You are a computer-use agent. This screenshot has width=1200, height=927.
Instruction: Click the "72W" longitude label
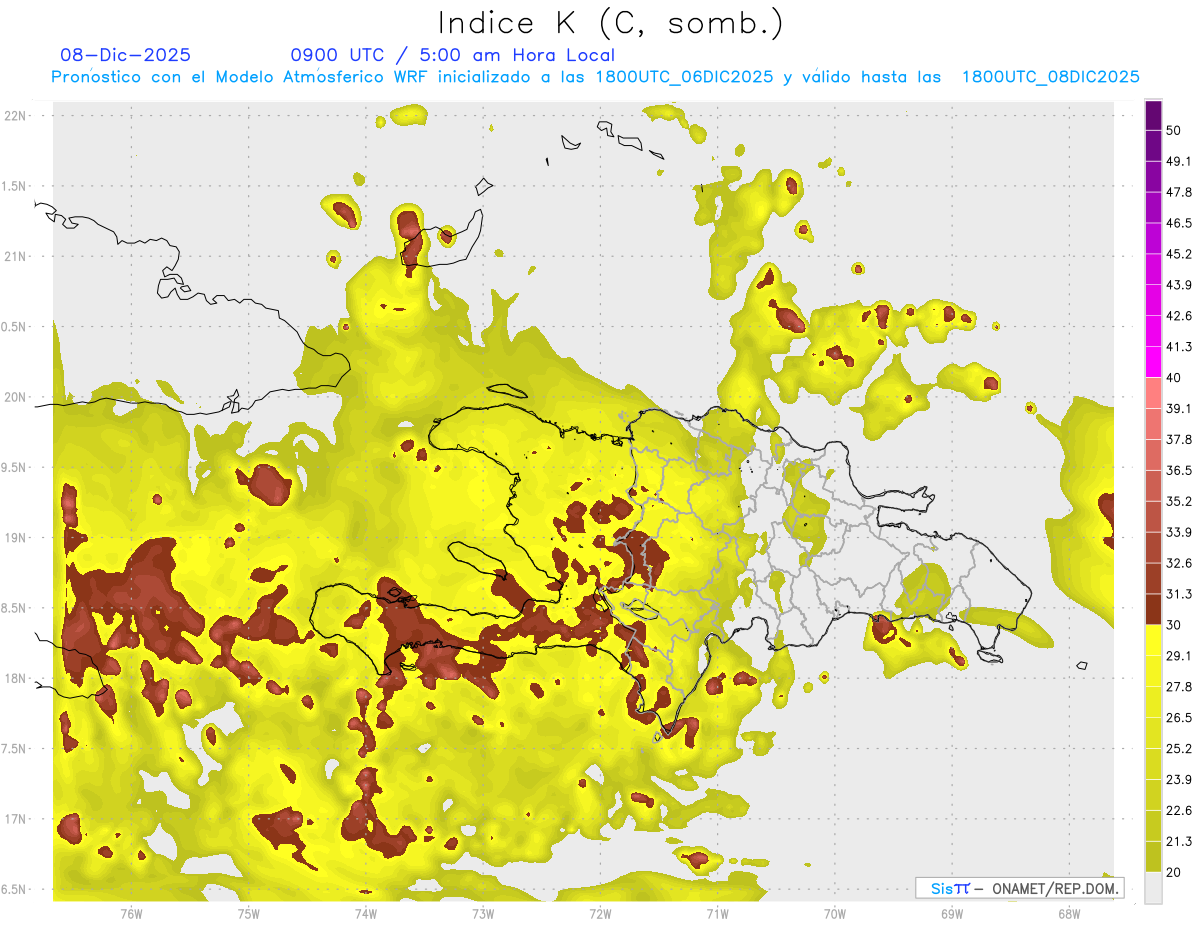point(600,913)
